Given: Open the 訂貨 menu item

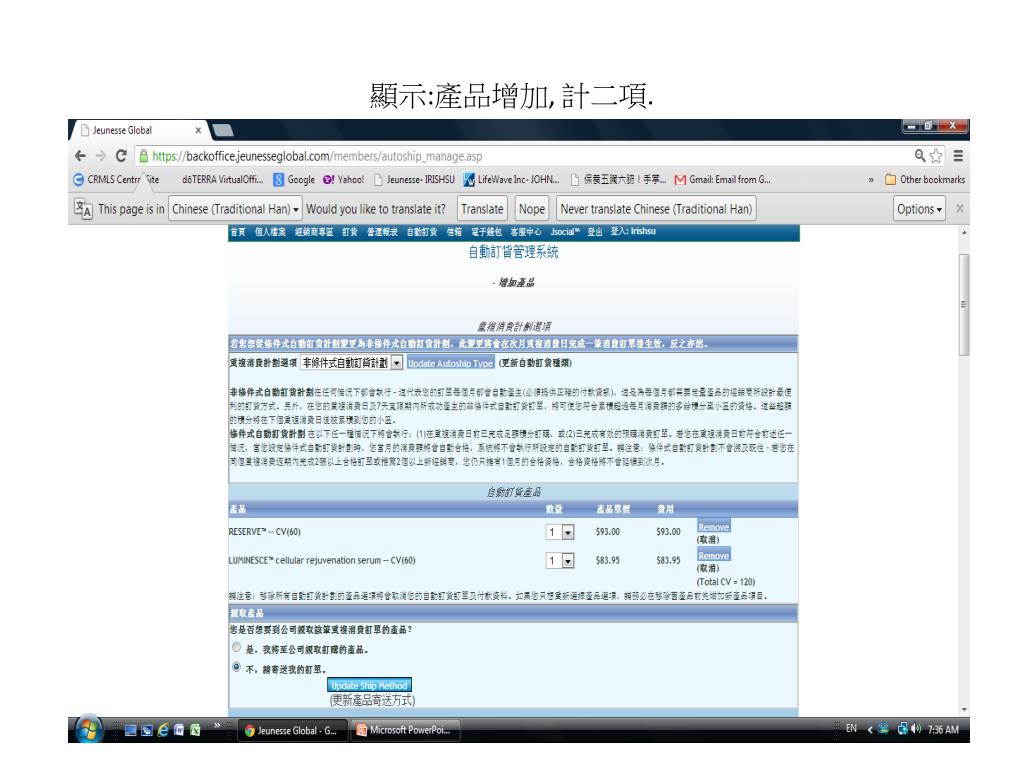Looking at the screenshot, I should coord(349,232).
